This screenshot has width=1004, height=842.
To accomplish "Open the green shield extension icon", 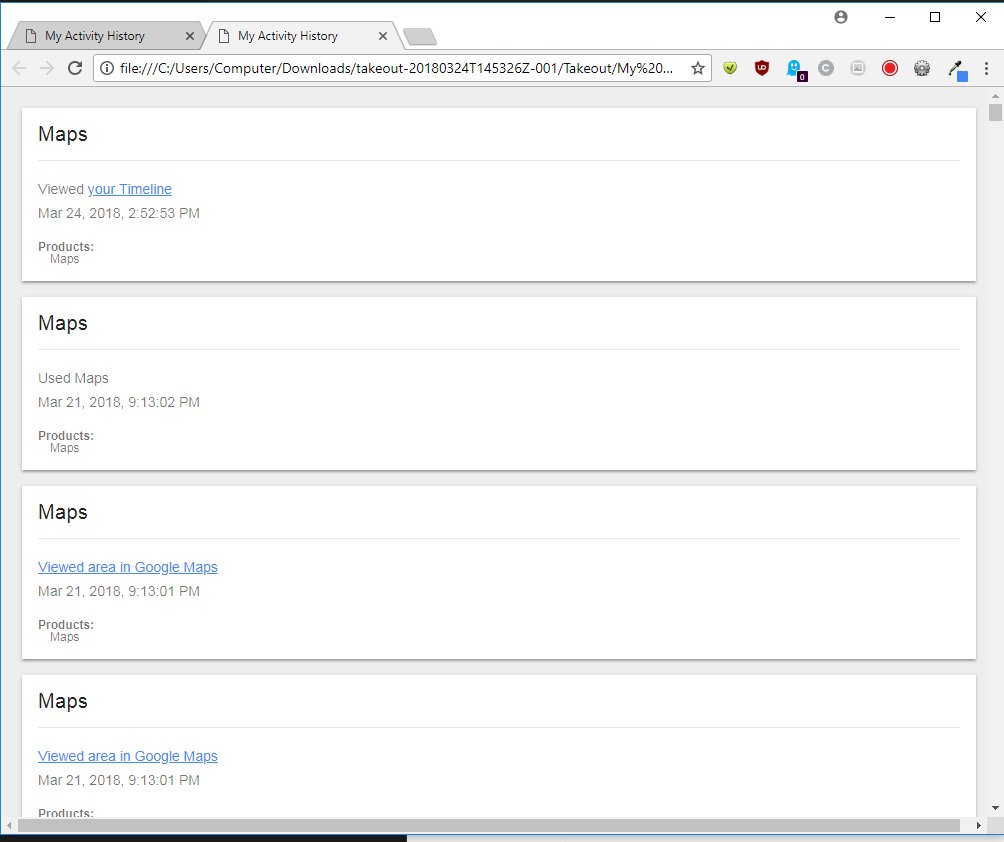I will 730,68.
